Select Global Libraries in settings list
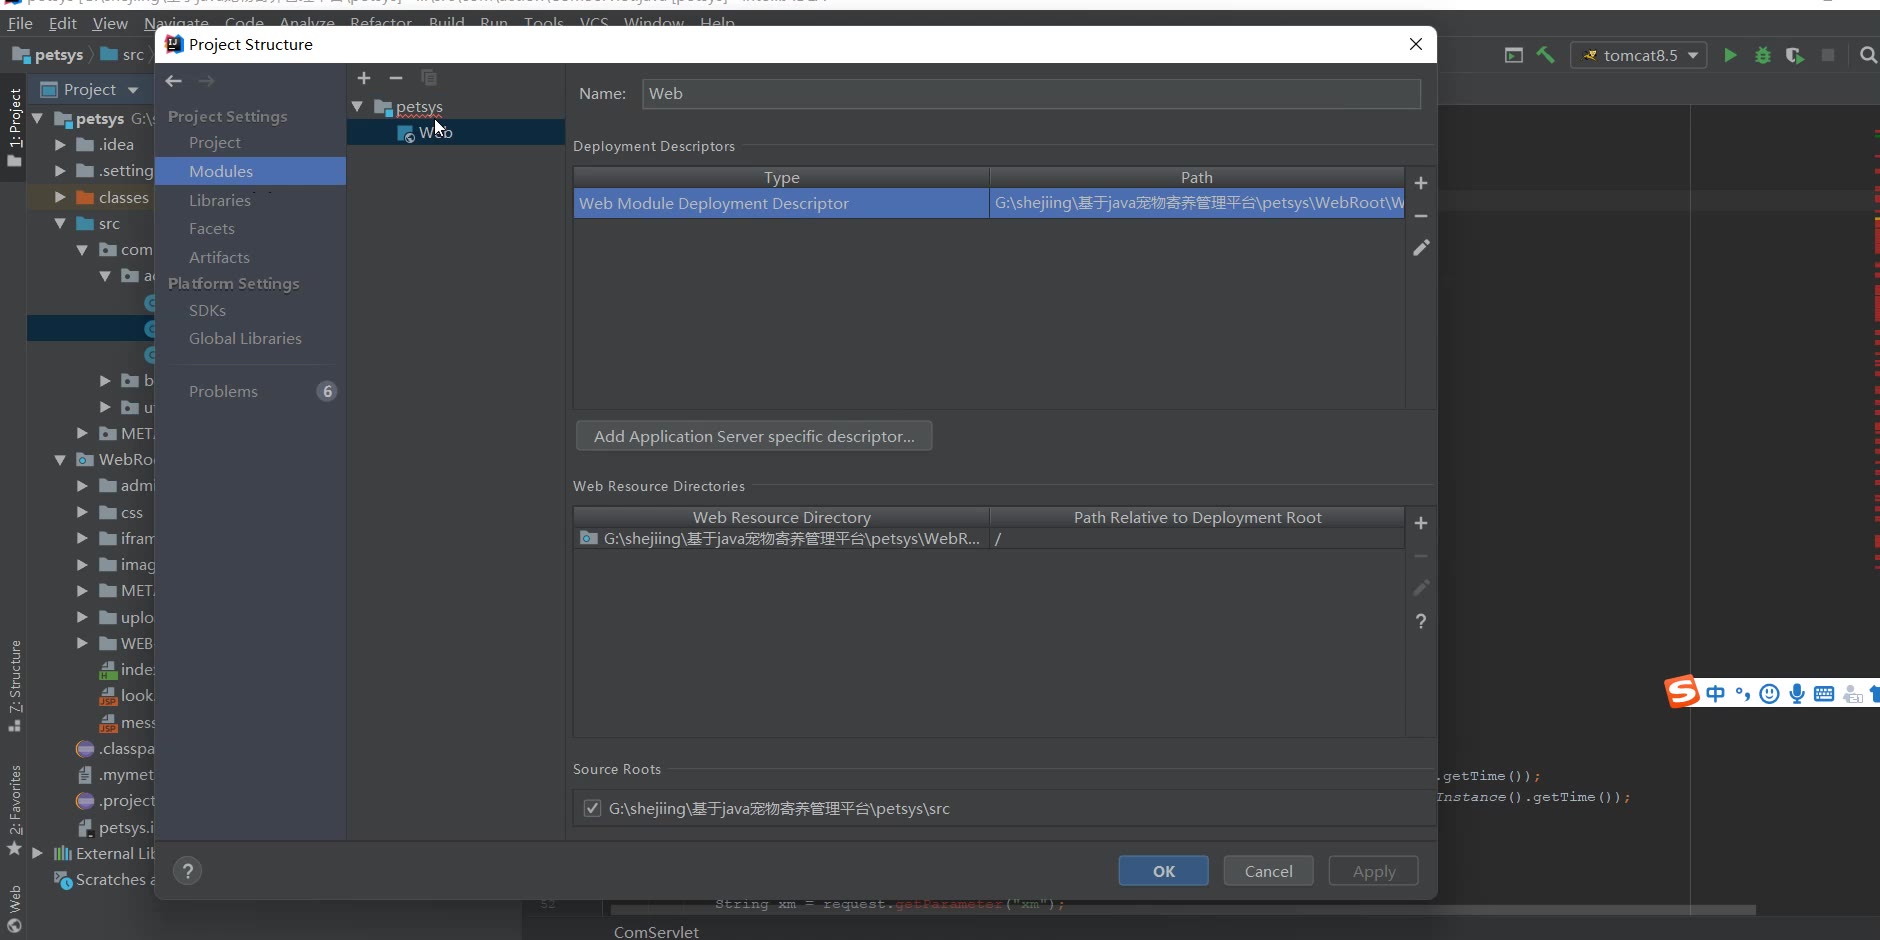This screenshot has height=940, width=1880. (x=245, y=338)
